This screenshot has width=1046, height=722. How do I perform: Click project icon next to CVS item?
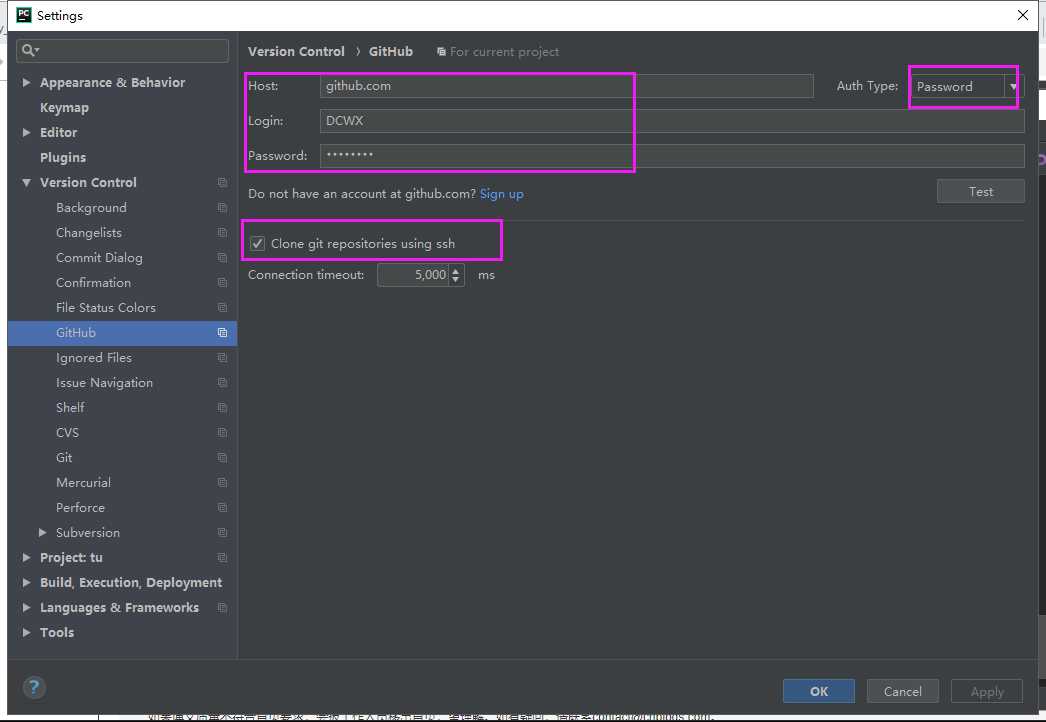tap(222, 433)
